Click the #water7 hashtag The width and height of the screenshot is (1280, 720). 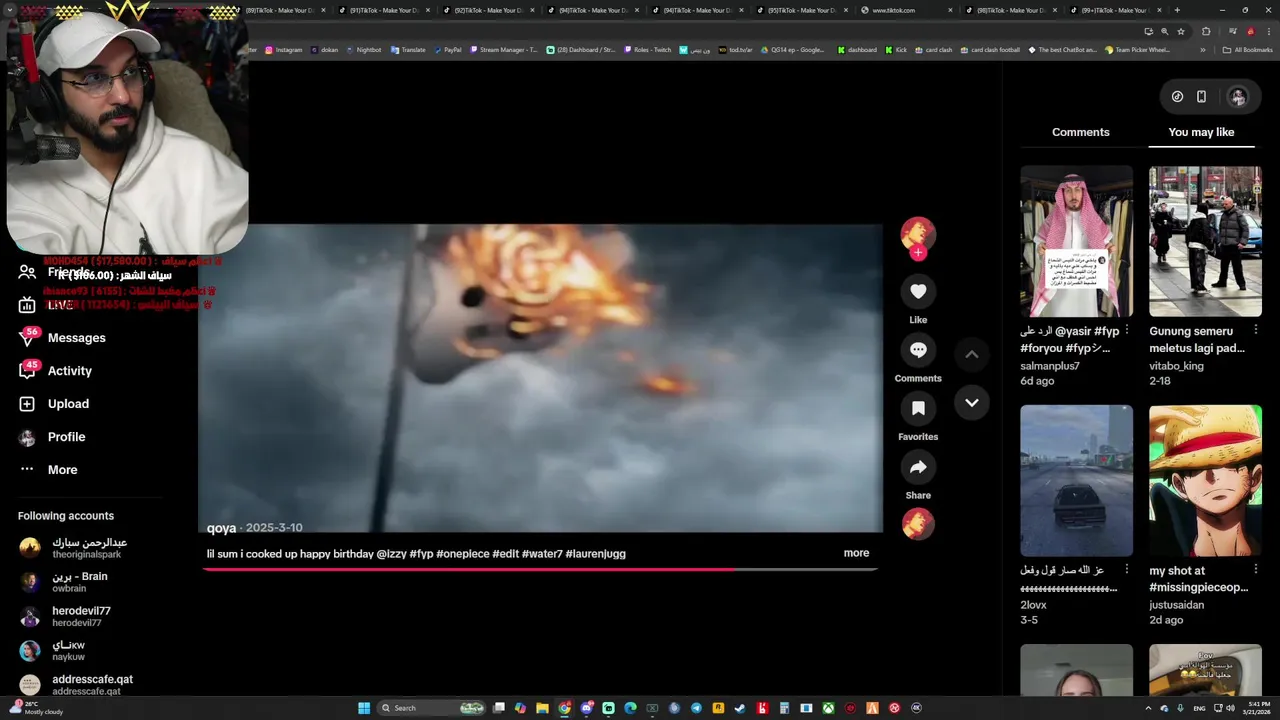(542, 554)
